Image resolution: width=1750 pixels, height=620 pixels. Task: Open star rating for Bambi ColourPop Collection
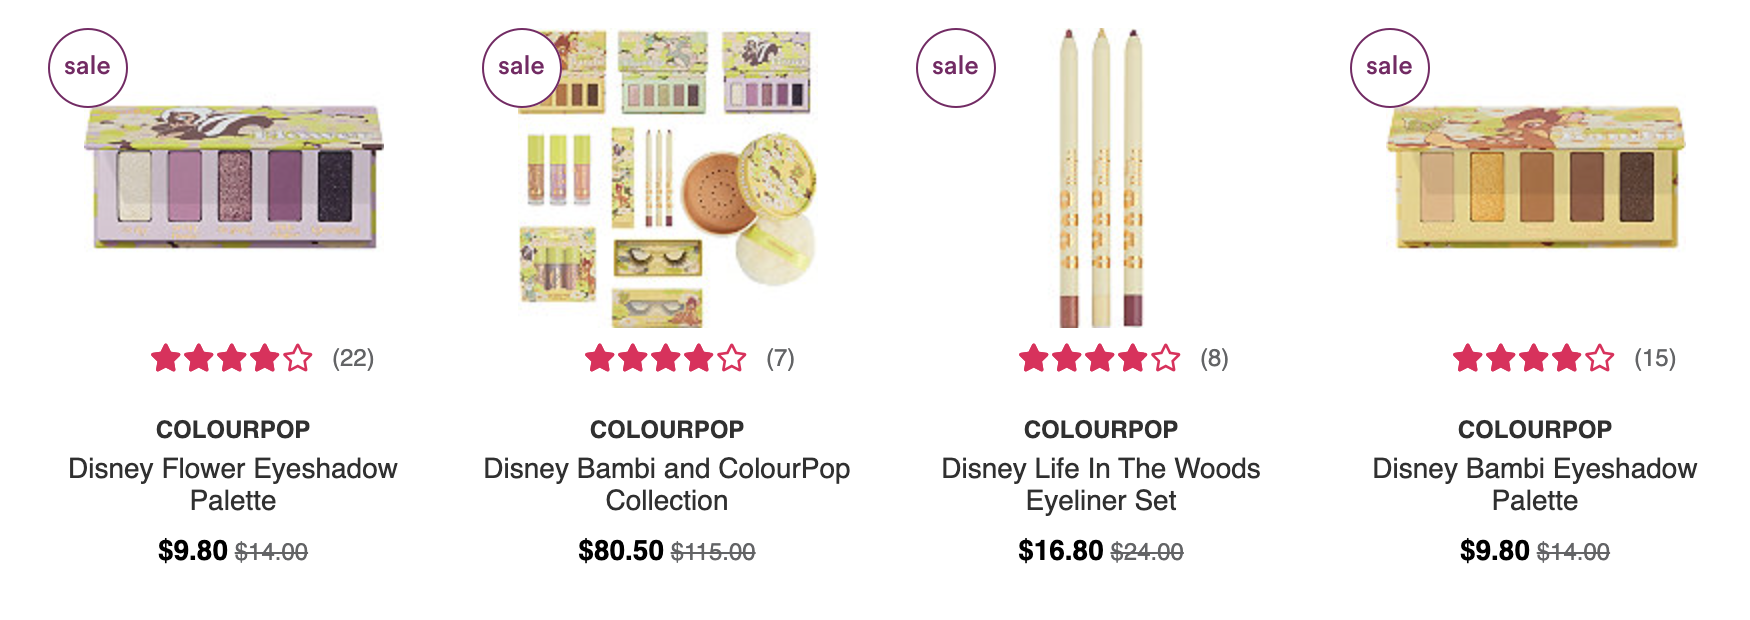click(666, 358)
